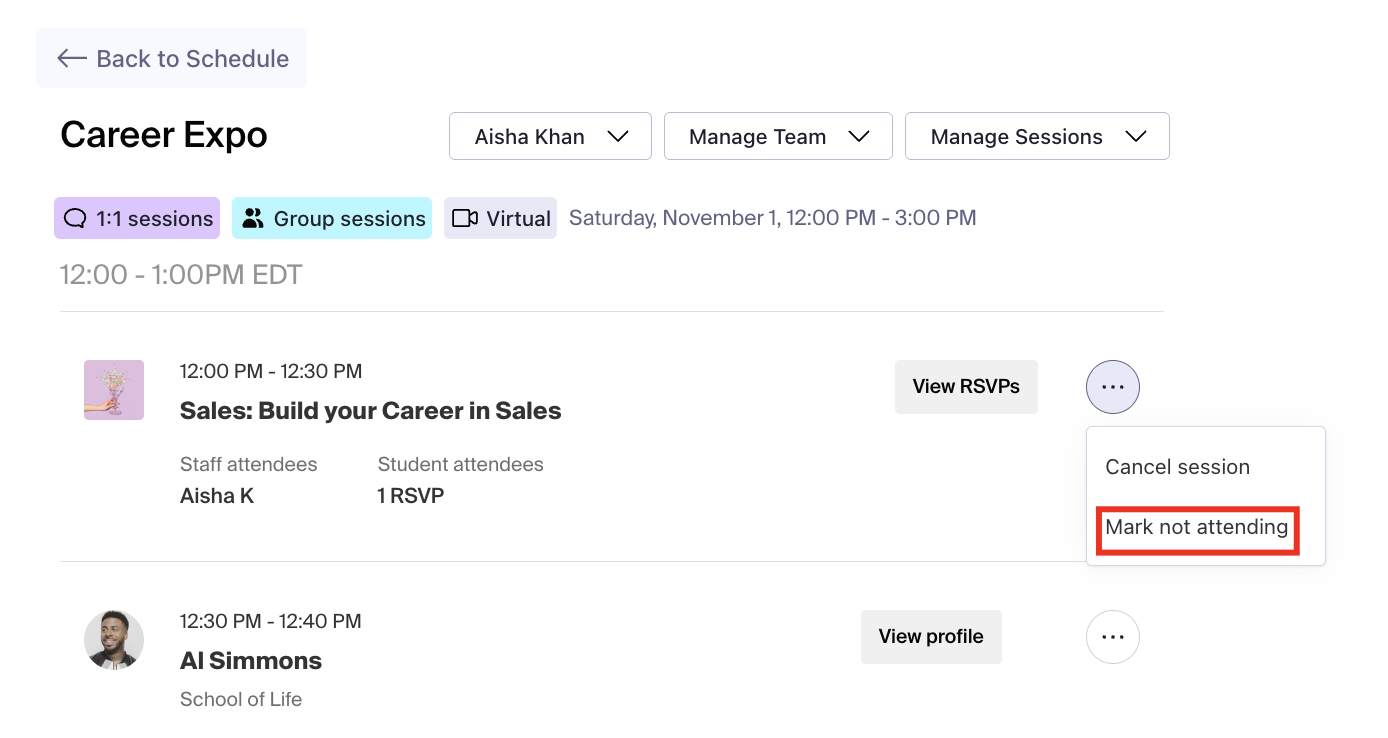Viewport: 1388px width, 738px height.
Task: Click the back arrow icon
Action: 72,58
